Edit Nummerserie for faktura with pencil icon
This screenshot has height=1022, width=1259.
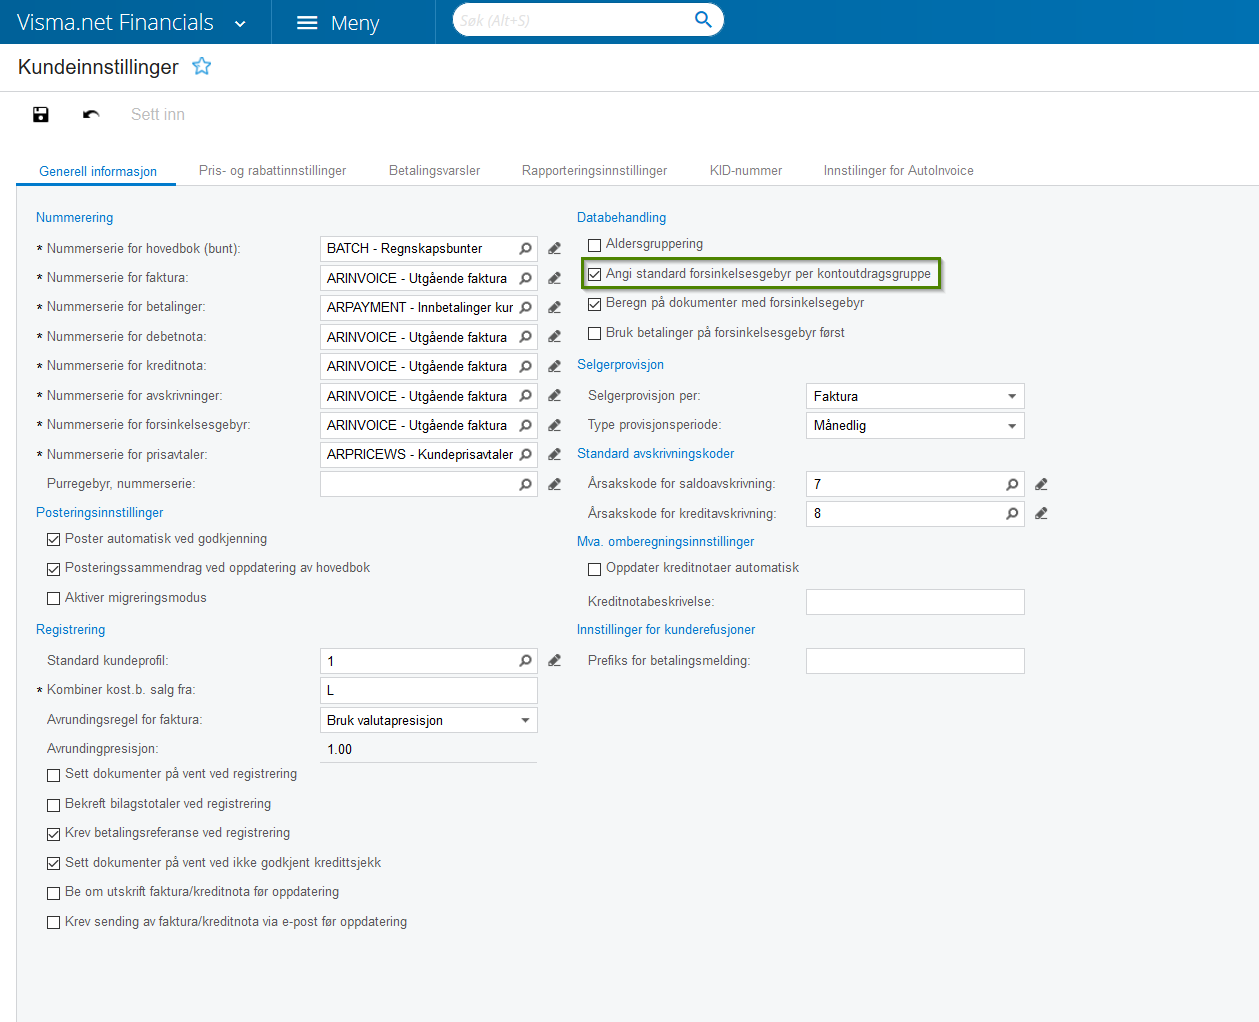(555, 278)
